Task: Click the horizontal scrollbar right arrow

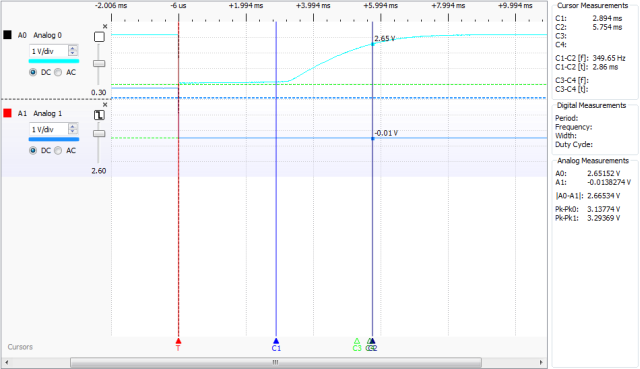Action: [541, 362]
